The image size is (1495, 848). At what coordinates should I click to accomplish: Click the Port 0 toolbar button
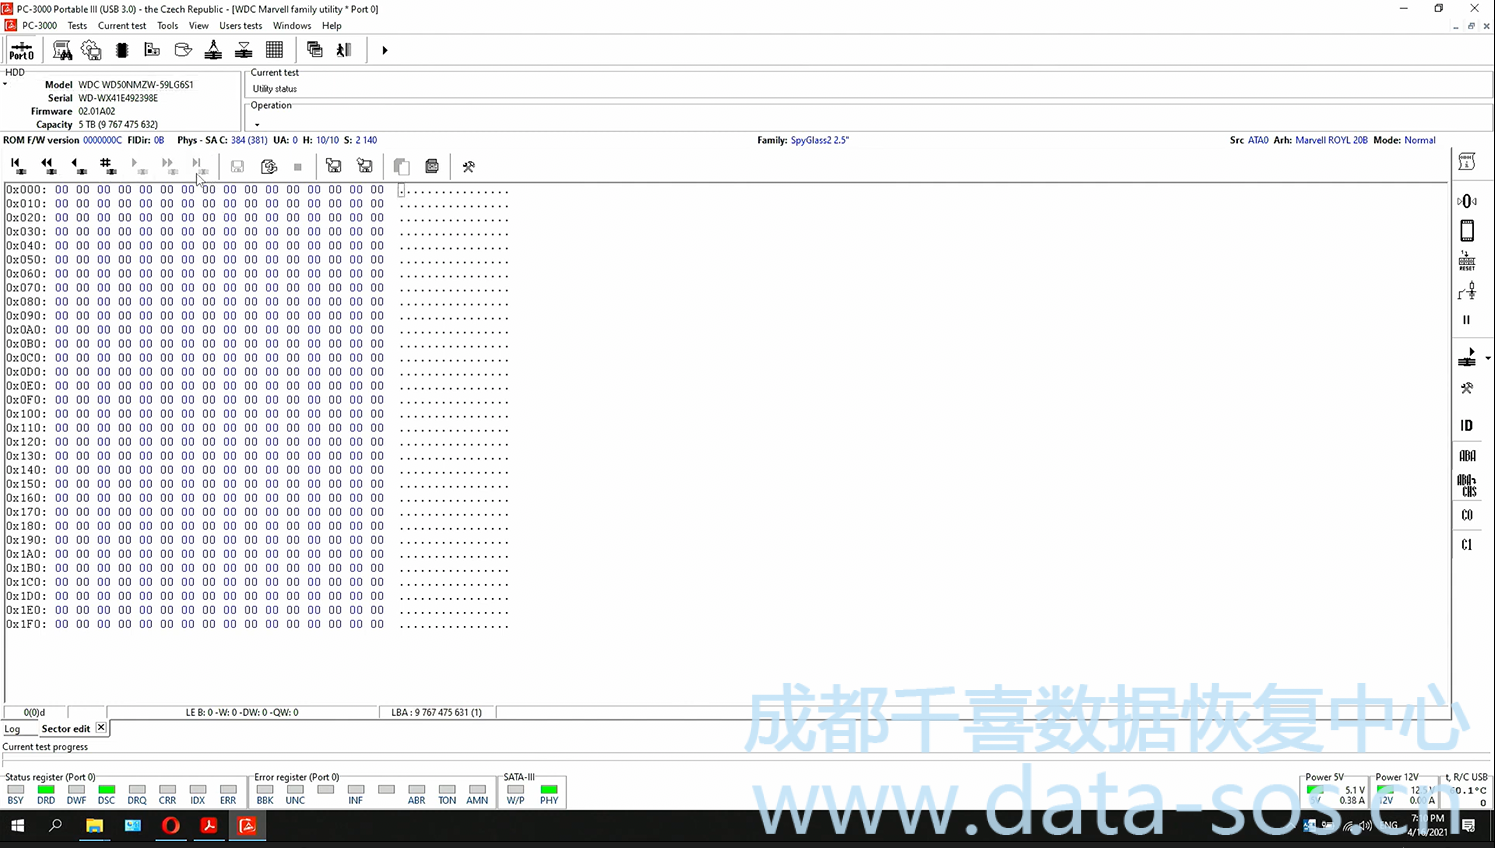click(21, 50)
